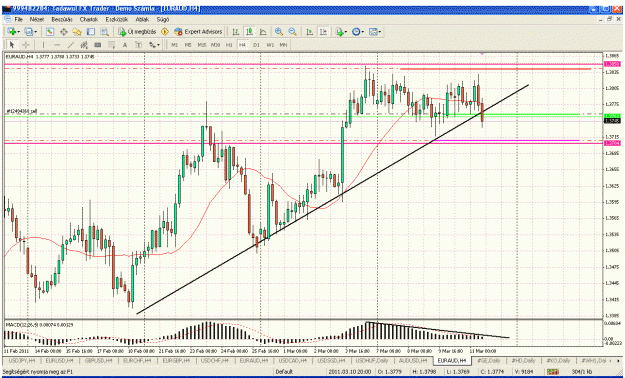The height and width of the screenshot is (378, 625).
Task: Open a new chart window
Action: coord(12,32)
